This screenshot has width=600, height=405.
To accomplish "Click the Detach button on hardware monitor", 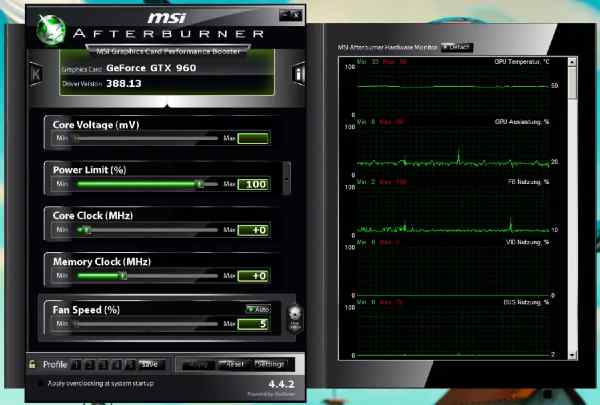I will pos(456,47).
